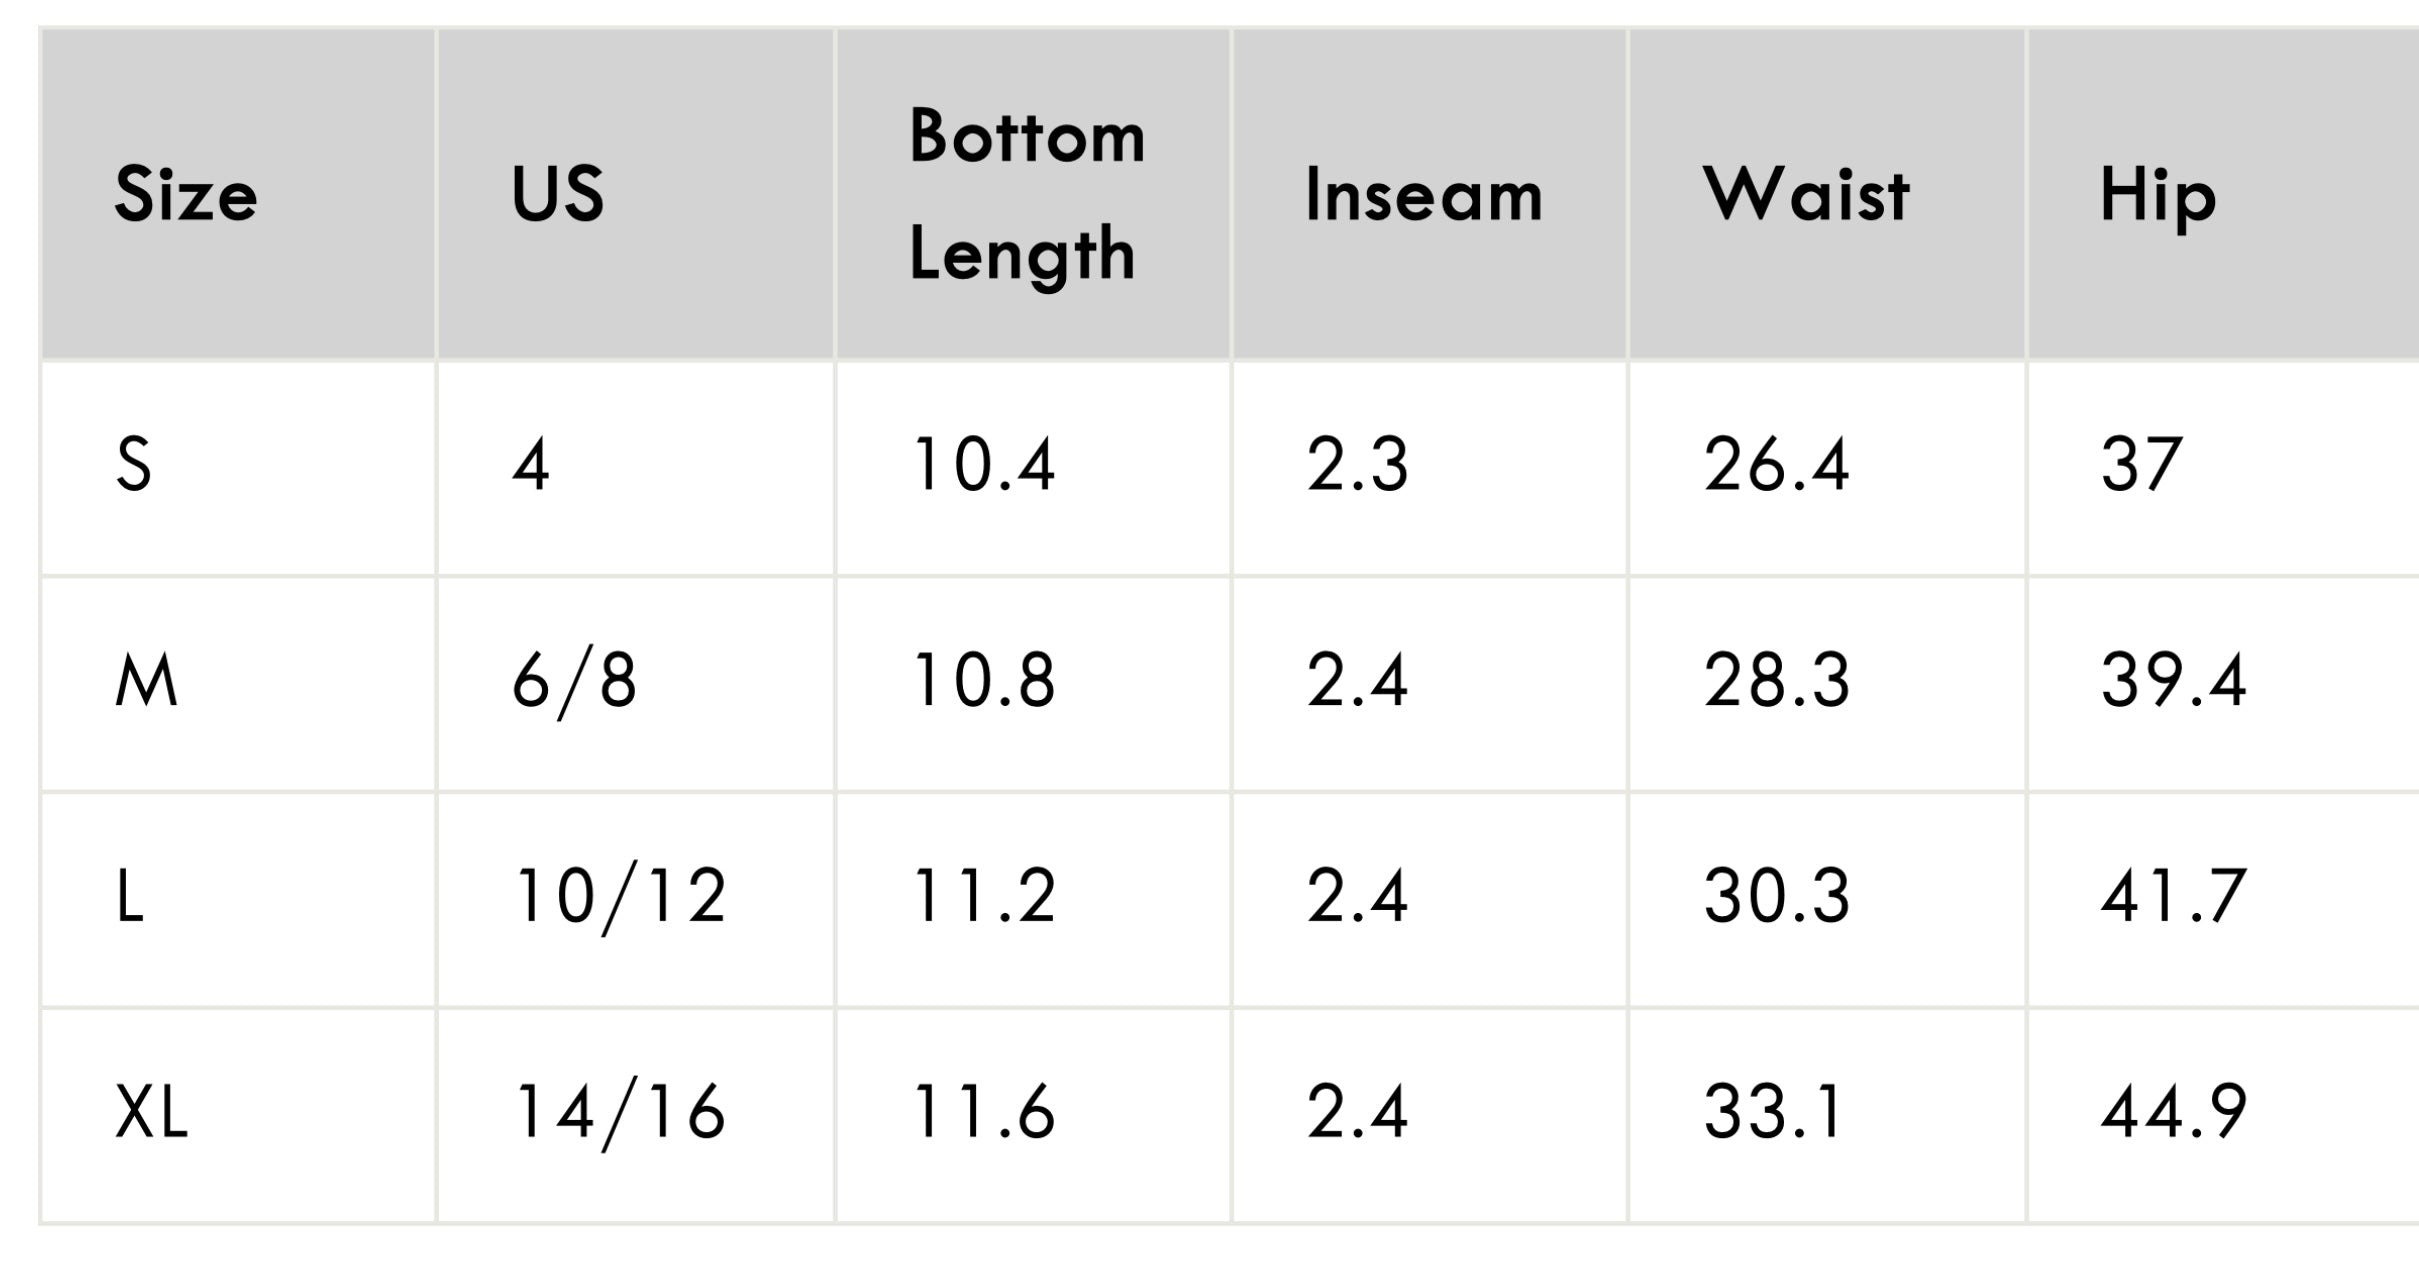The height and width of the screenshot is (1273, 2419).
Task: Click the Size column header
Action: [238, 193]
